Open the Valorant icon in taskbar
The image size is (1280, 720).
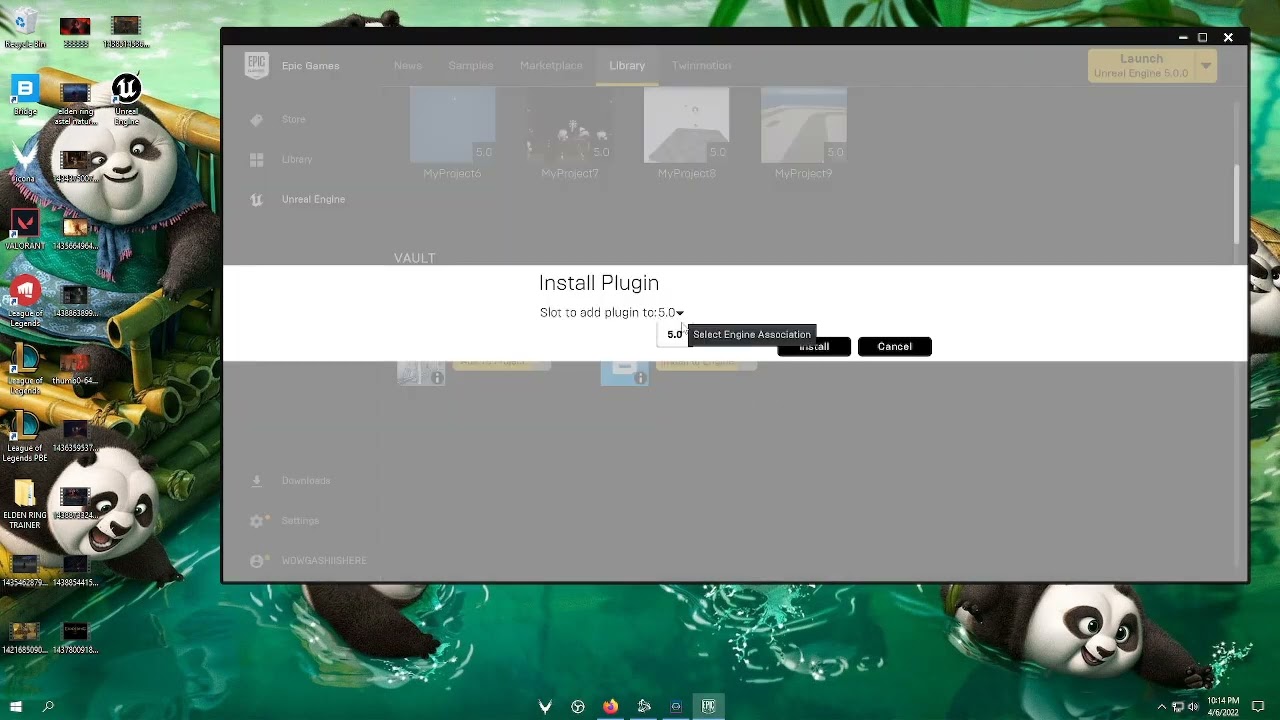[x=545, y=706]
